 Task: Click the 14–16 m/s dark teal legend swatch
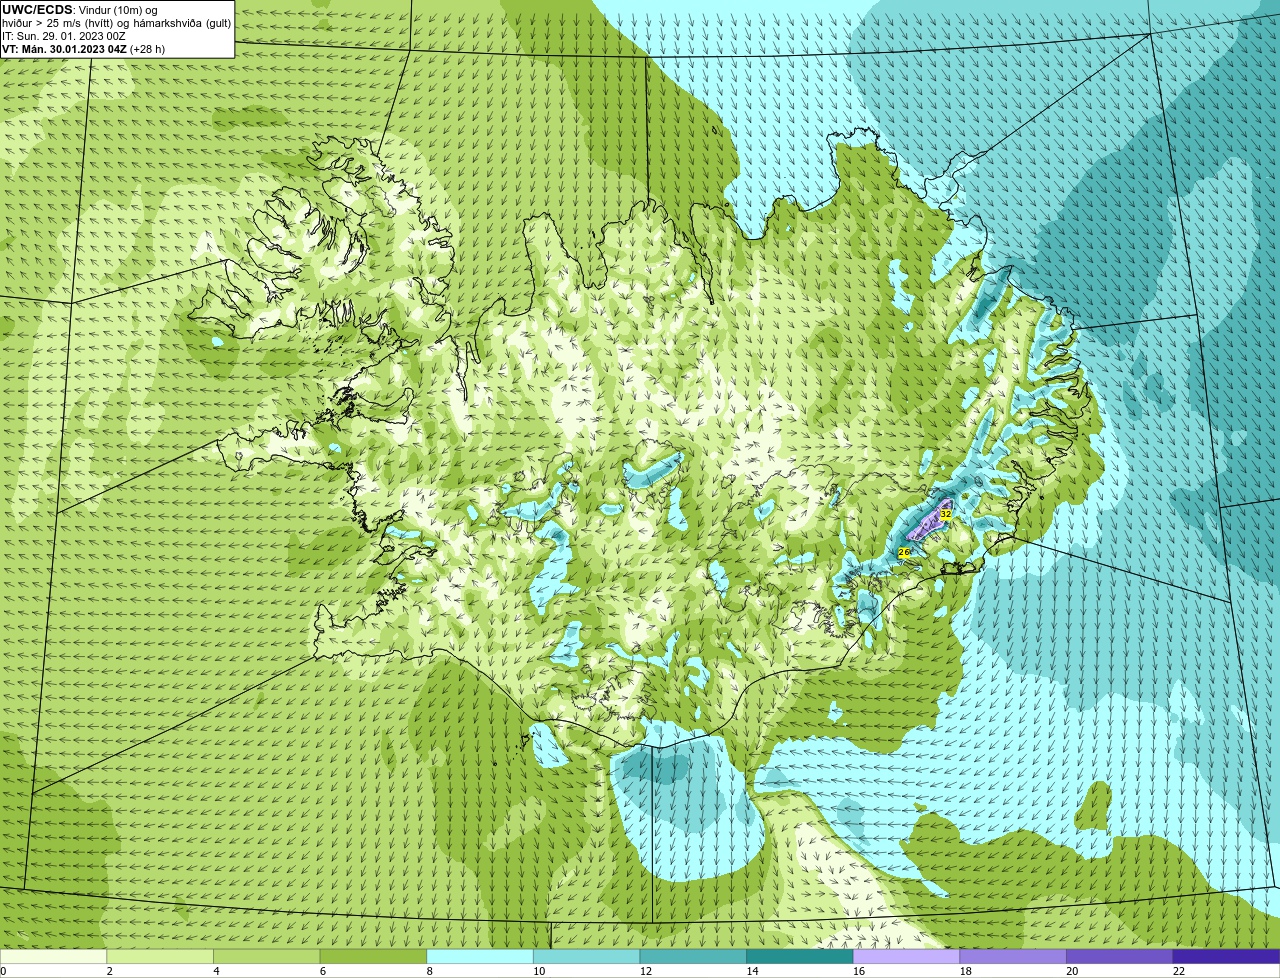800,956
